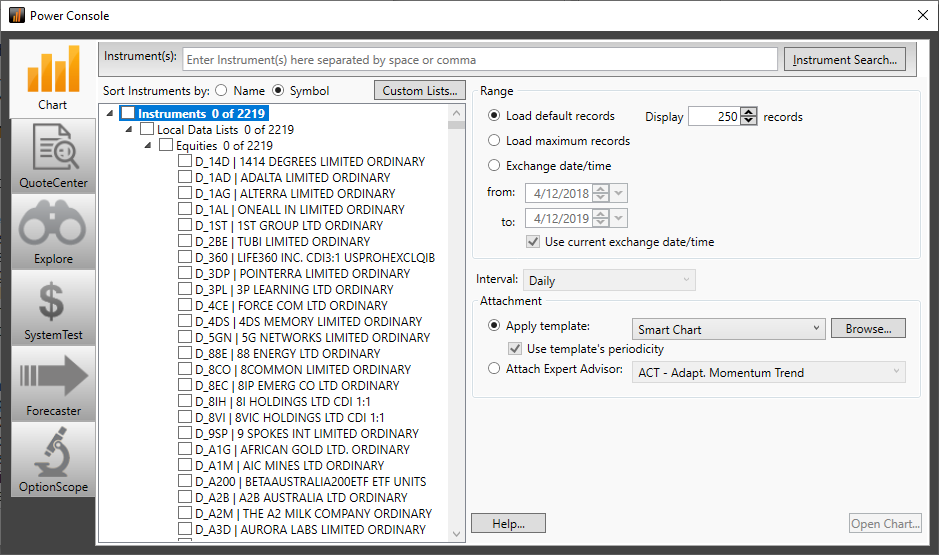939x555 pixels.
Task: Increase the from date 4/12/2018 spinner
Action: (601, 189)
